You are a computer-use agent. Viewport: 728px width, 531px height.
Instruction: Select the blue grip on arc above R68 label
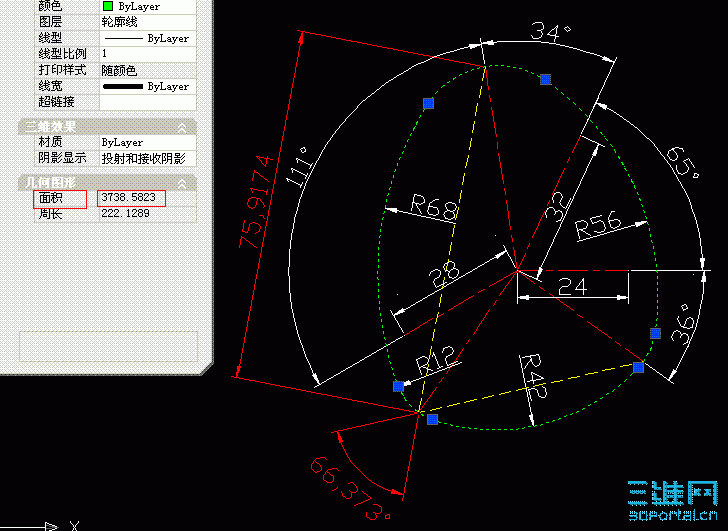(429, 103)
